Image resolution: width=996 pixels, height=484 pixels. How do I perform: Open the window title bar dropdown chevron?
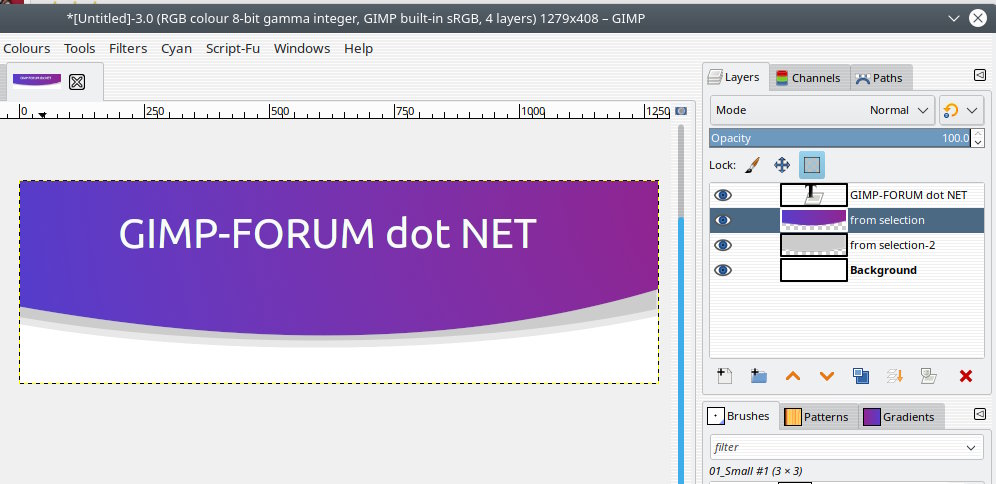tap(953, 18)
